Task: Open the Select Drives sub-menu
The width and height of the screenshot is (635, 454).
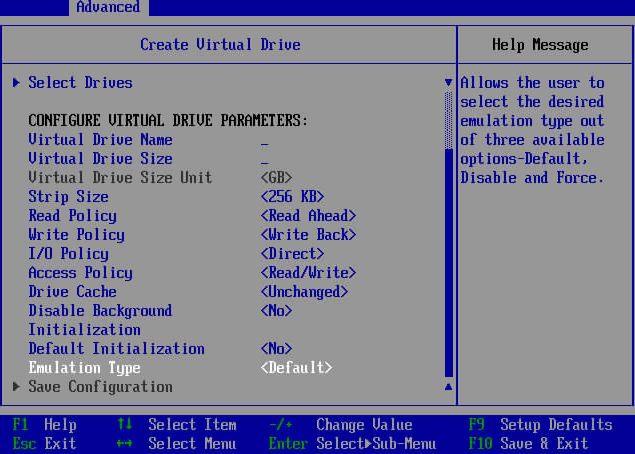Action: coord(80,83)
